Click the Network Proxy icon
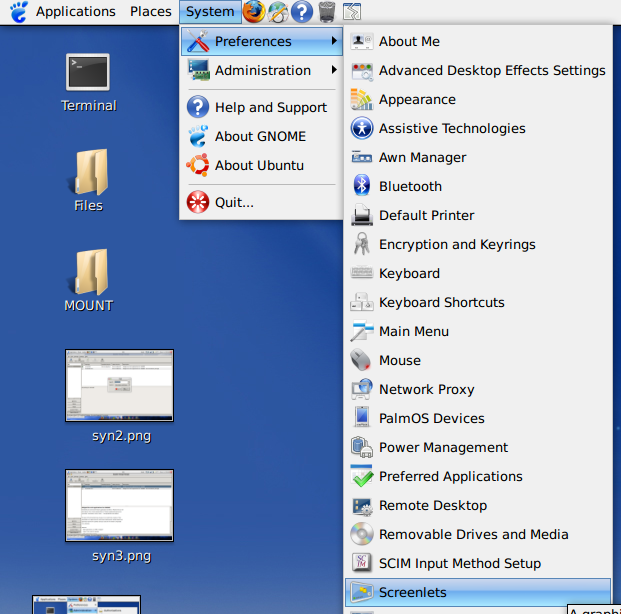This screenshot has width=621, height=614. [362, 389]
